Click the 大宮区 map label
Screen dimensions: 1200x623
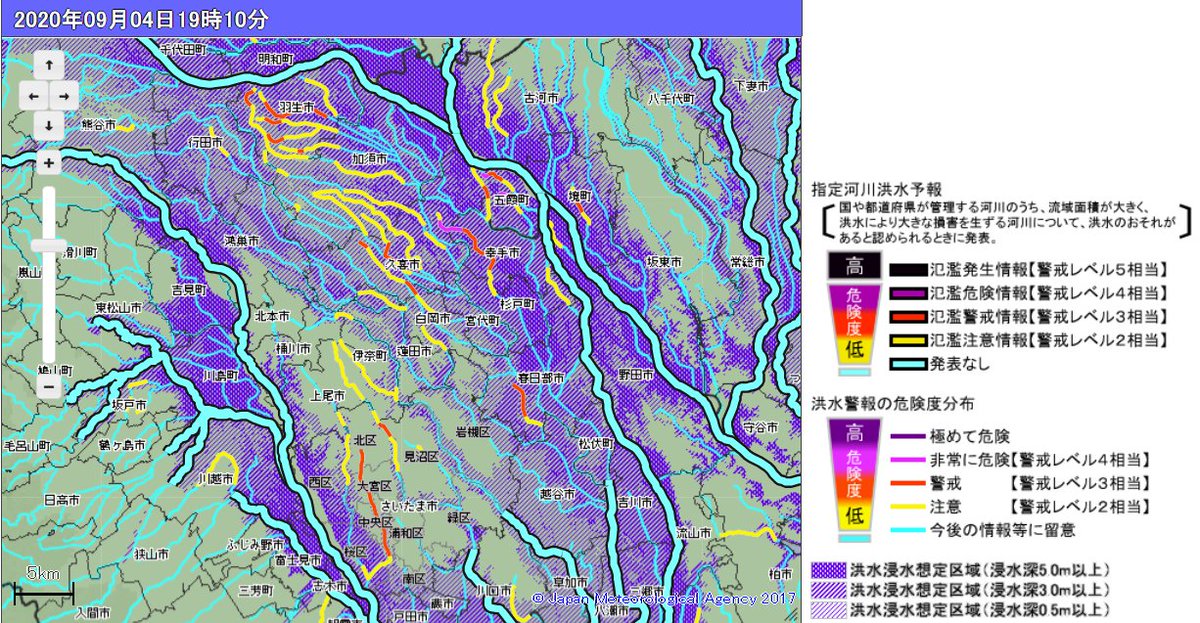(x=377, y=485)
